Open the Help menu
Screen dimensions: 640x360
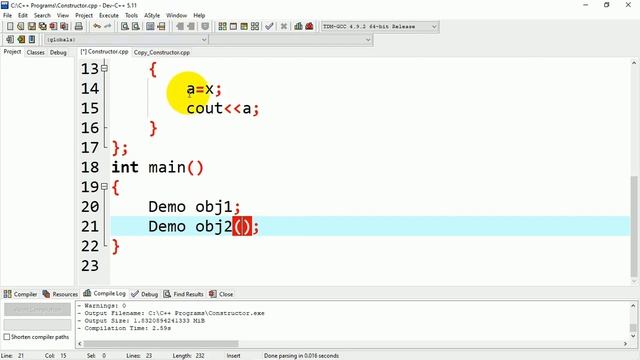pos(199,16)
